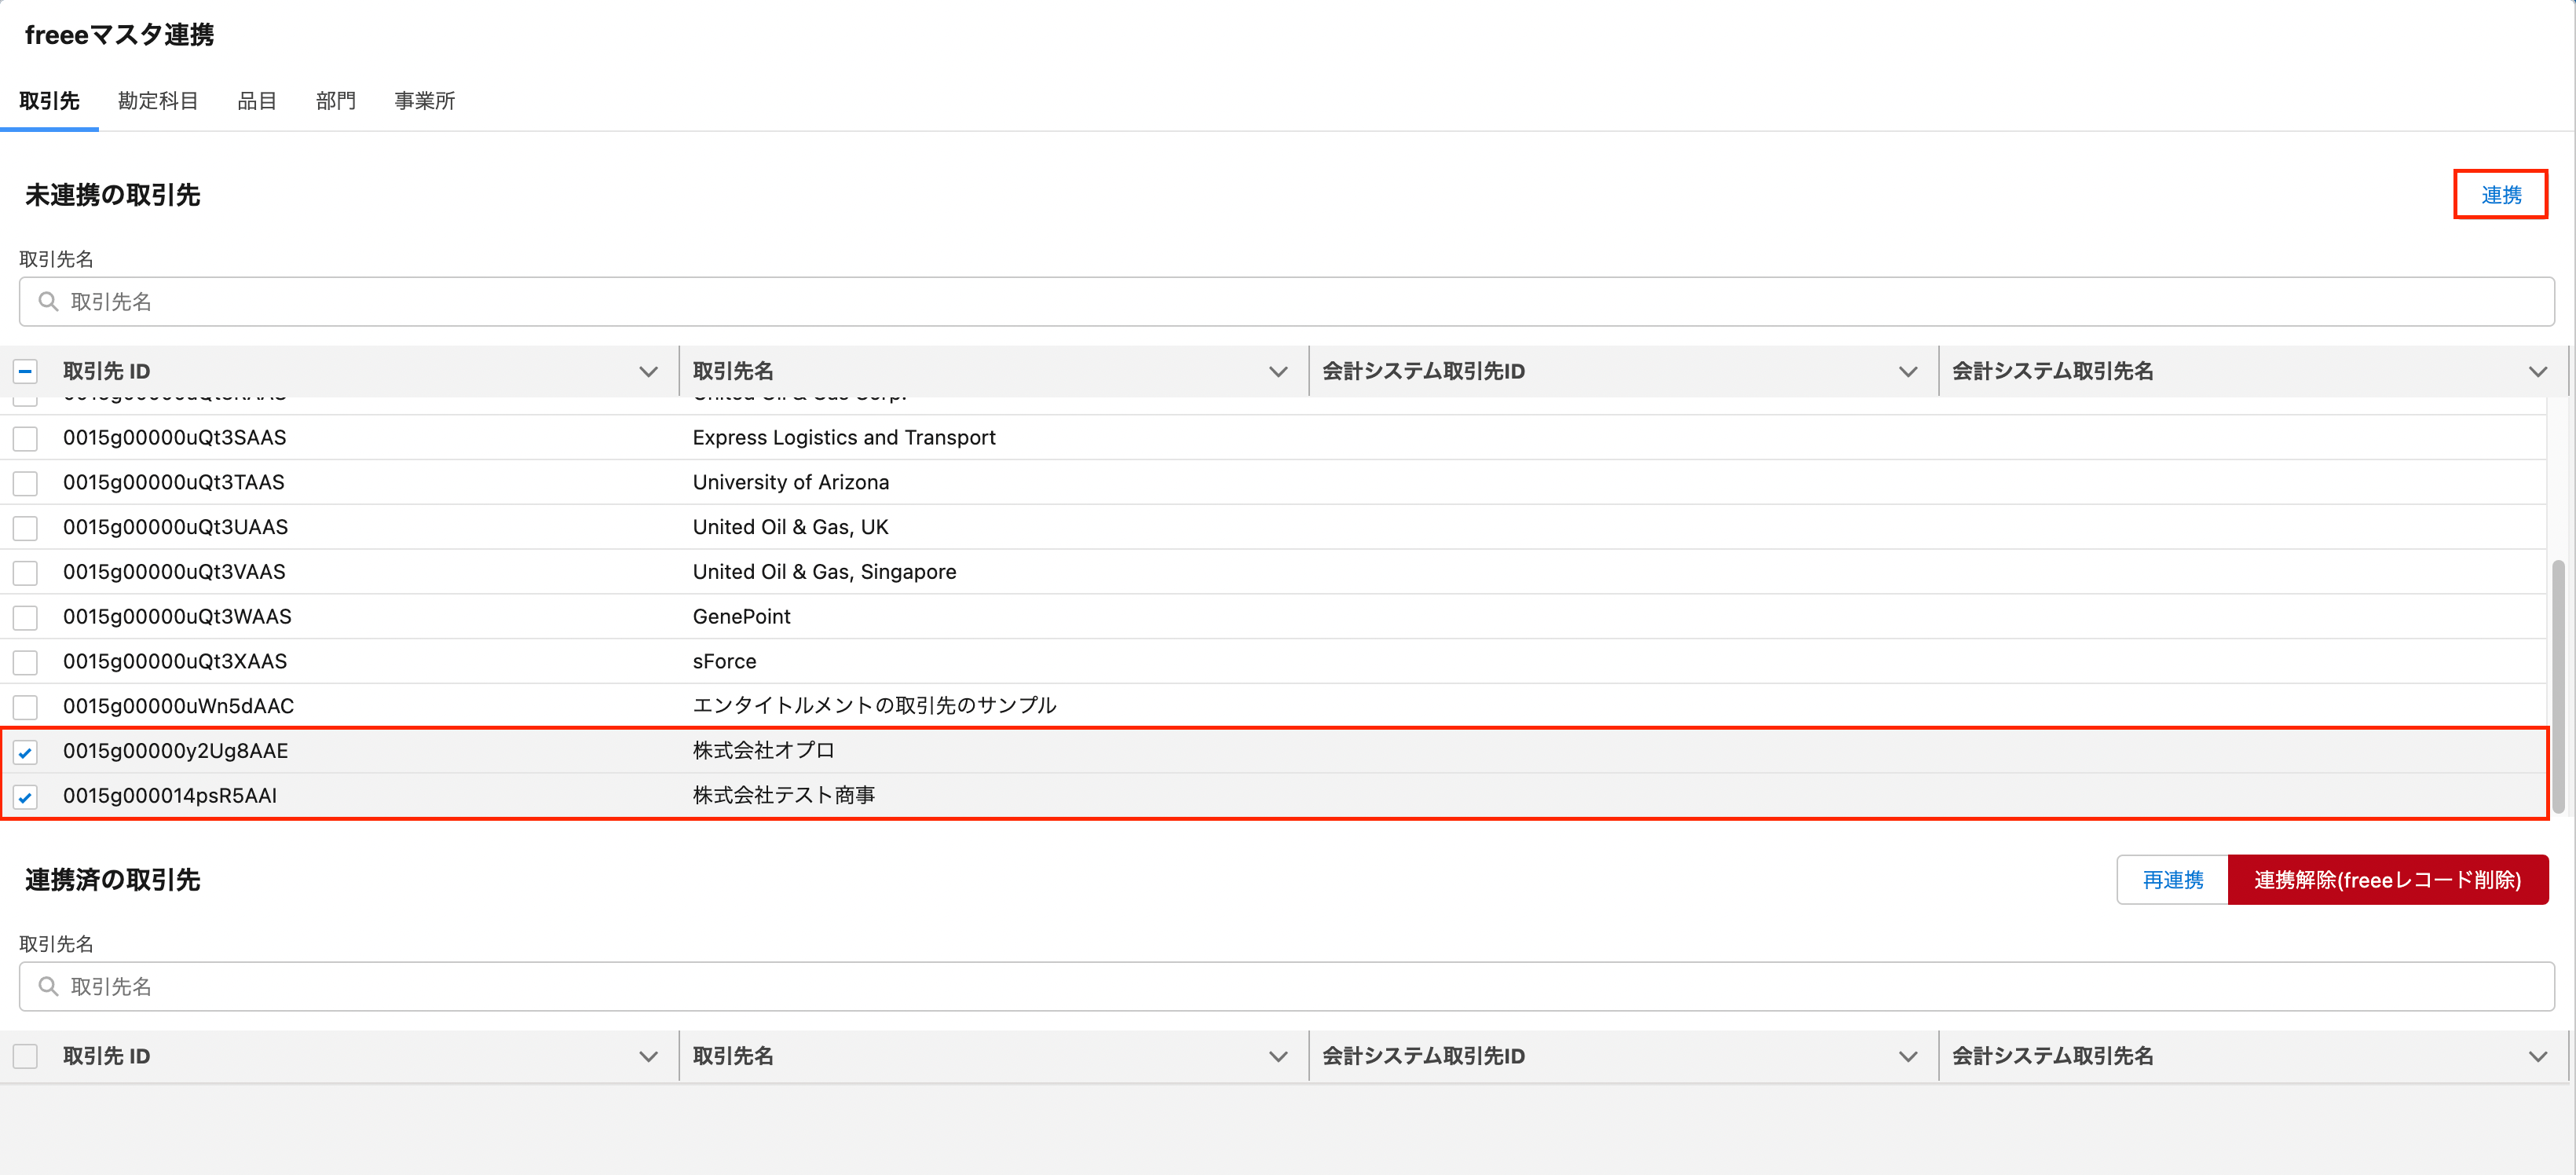Click search icon in upper 取引先名 field
Viewport: 2576px width, 1175px height.
(47, 301)
